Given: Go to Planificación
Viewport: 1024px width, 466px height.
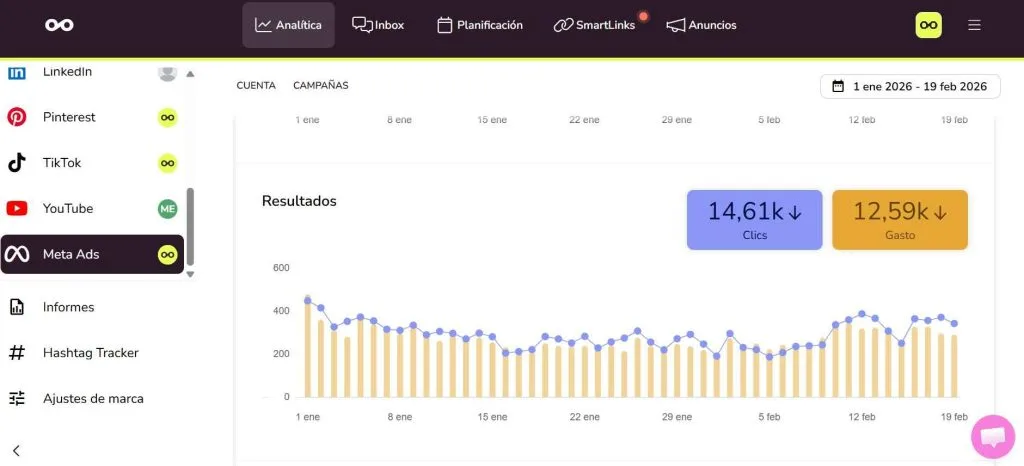Looking at the screenshot, I should click(480, 25).
